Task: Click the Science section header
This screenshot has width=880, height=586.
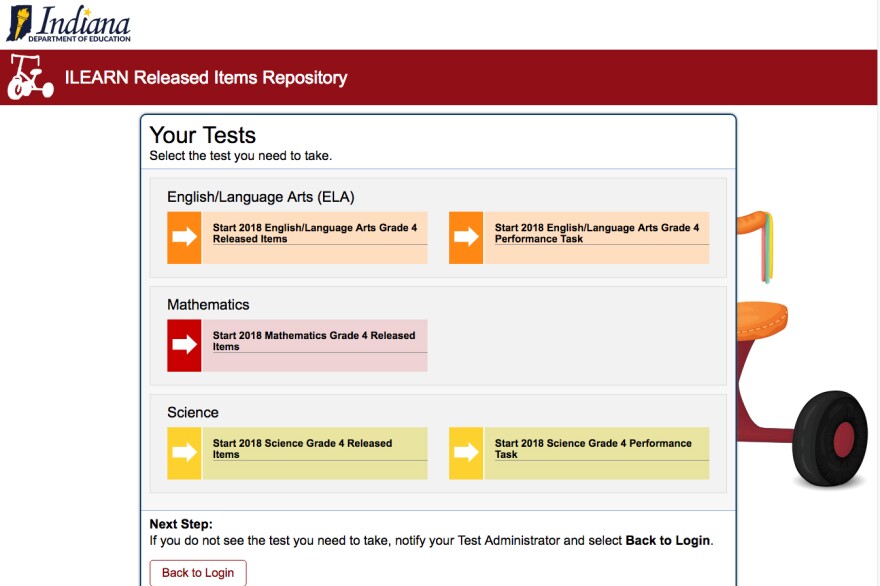Action: click(x=193, y=412)
